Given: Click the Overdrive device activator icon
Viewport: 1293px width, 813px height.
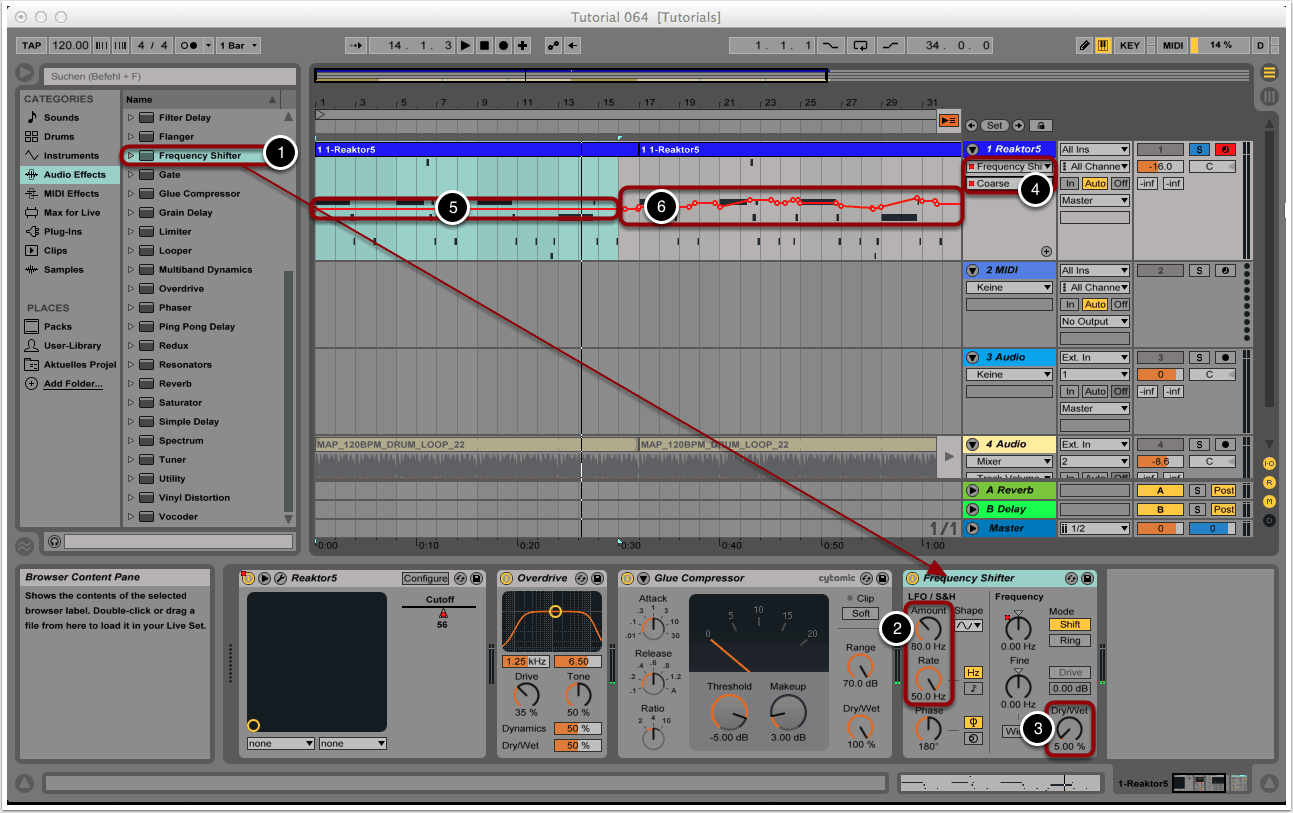Looking at the screenshot, I should click(x=506, y=578).
